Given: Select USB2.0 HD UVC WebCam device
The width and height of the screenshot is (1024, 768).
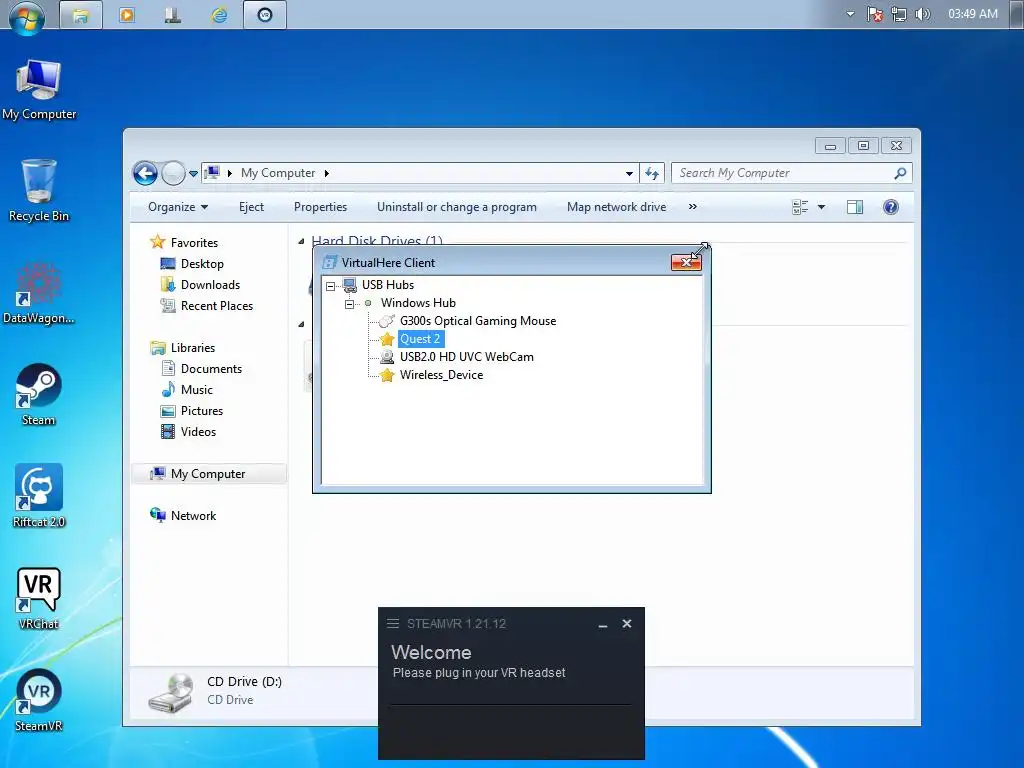Looking at the screenshot, I should click(467, 357).
